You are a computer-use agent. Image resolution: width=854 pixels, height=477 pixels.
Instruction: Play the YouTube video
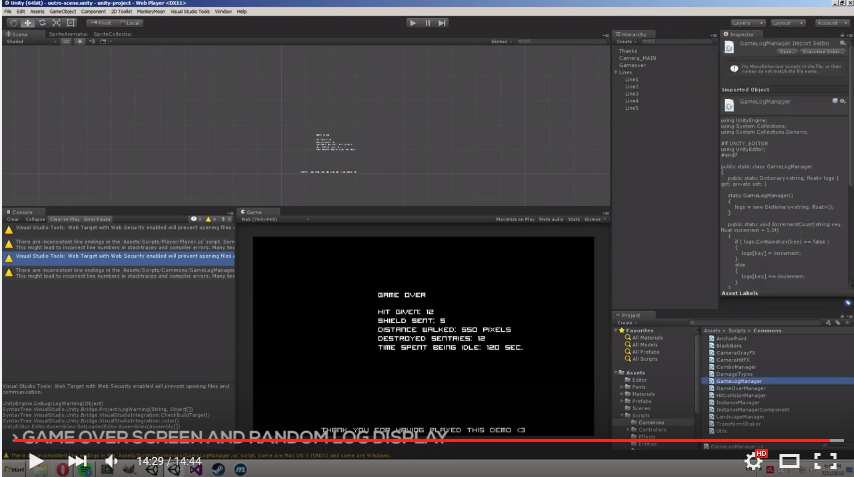36,461
